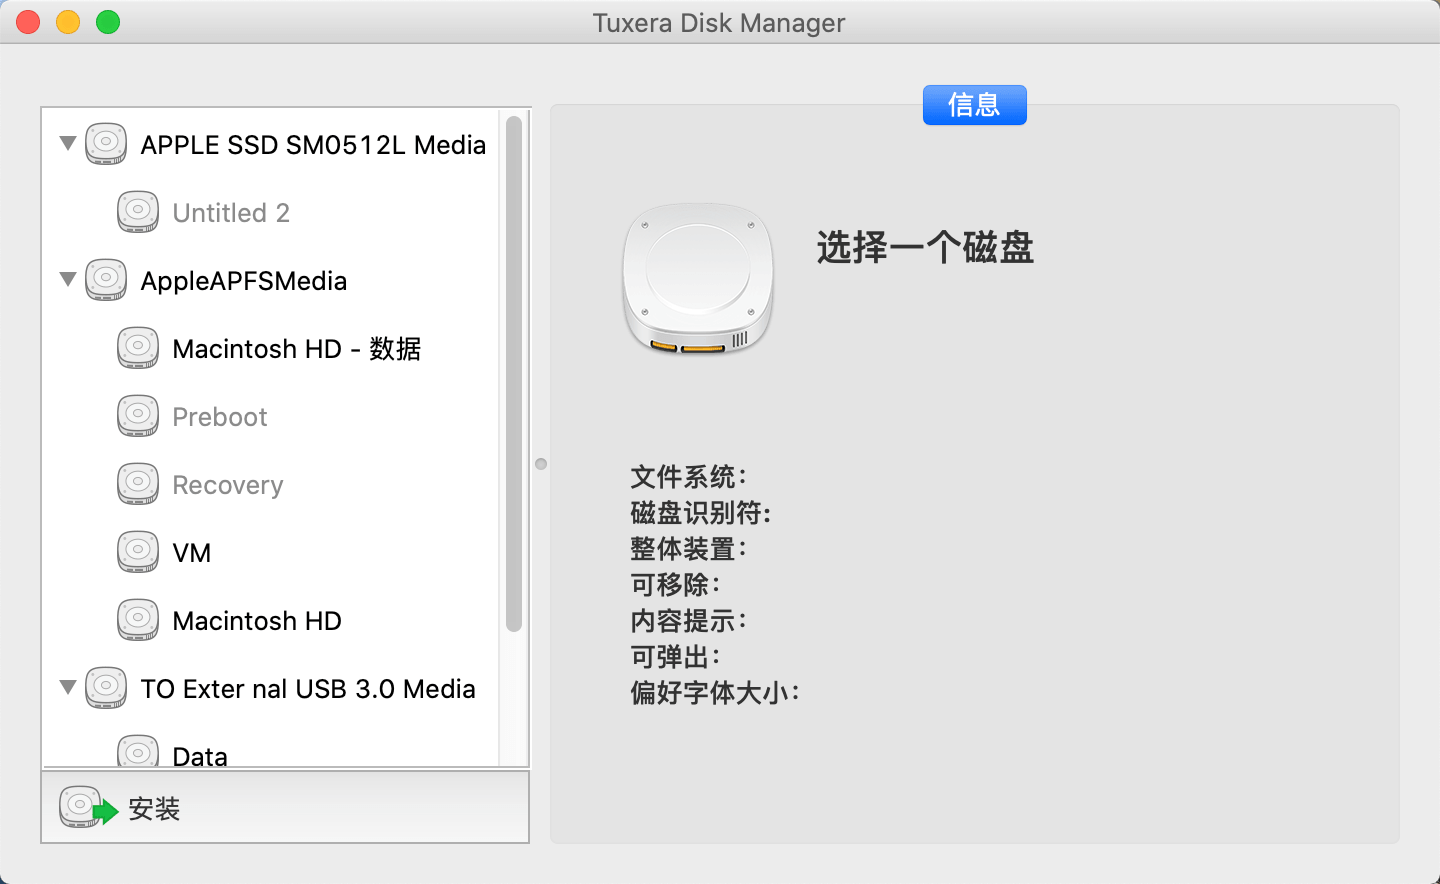Click the large disk image in info panel
Image resolution: width=1440 pixels, height=884 pixels.
(x=698, y=279)
